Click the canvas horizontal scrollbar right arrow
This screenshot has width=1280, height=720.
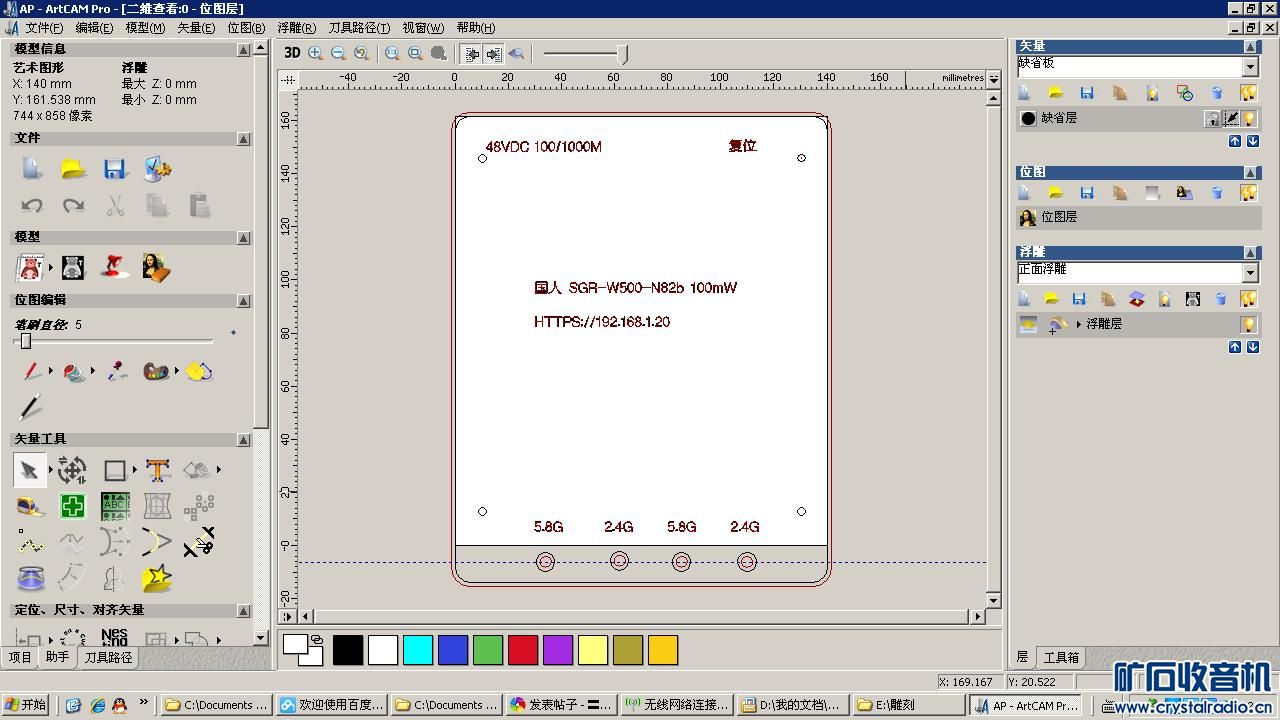977,617
